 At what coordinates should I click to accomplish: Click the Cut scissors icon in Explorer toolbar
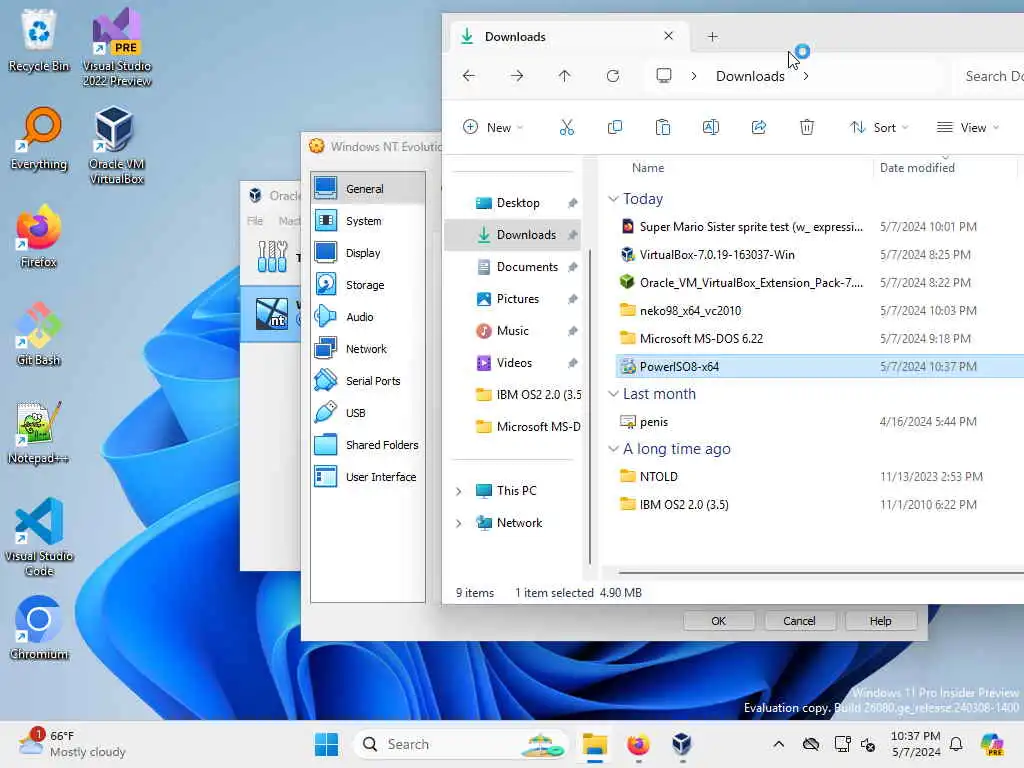(x=566, y=127)
